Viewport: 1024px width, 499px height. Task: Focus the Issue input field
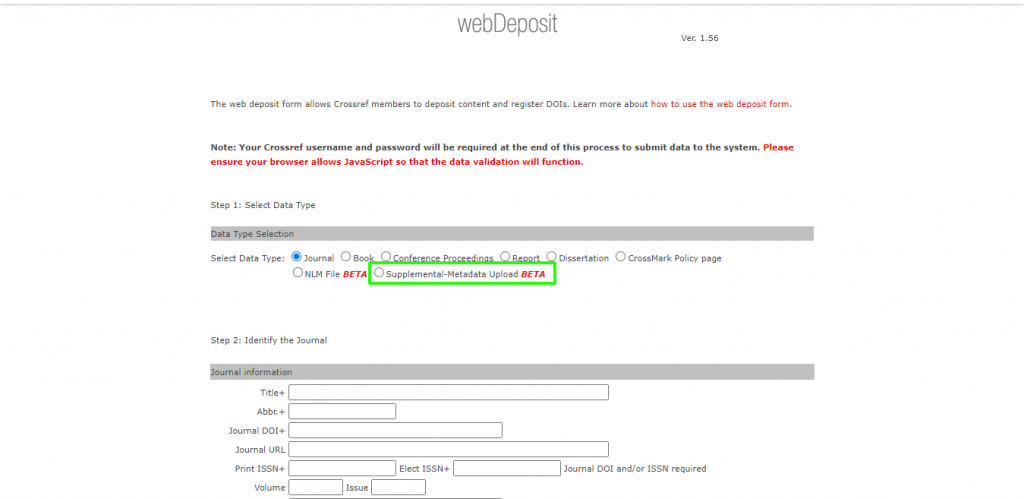[x=398, y=487]
